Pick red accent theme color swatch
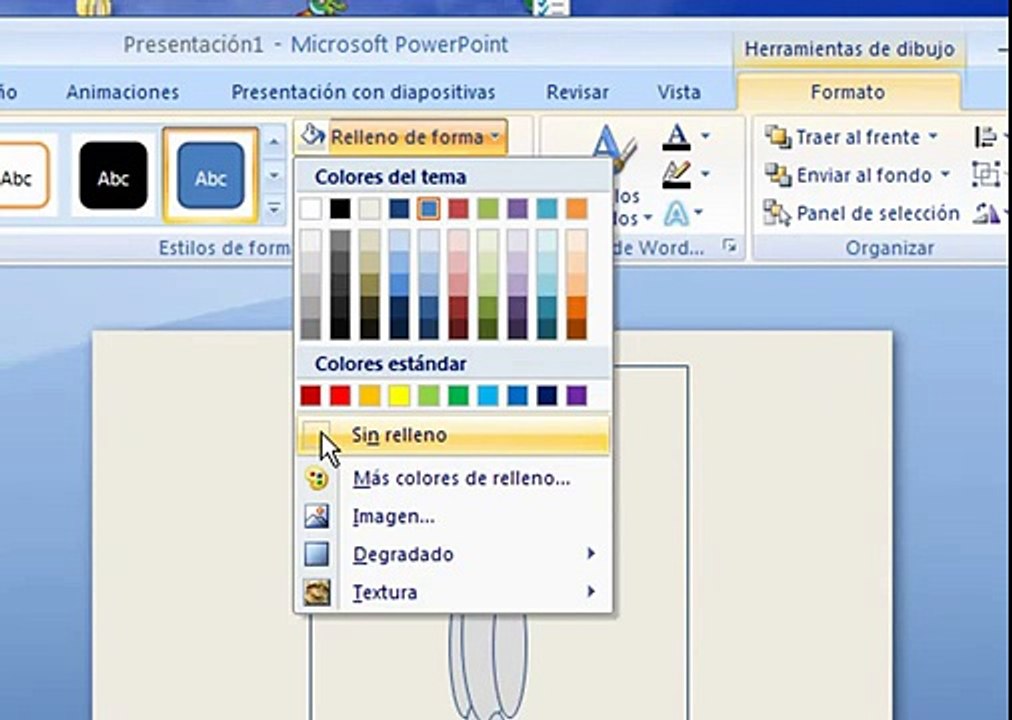Viewport: 1012px width, 720px height. coord(458,208)
